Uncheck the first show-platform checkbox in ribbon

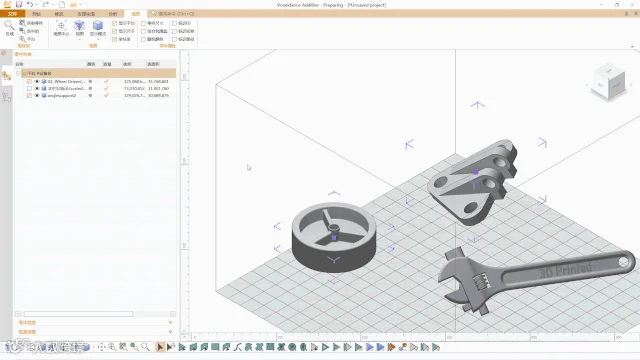click(114, 23)
